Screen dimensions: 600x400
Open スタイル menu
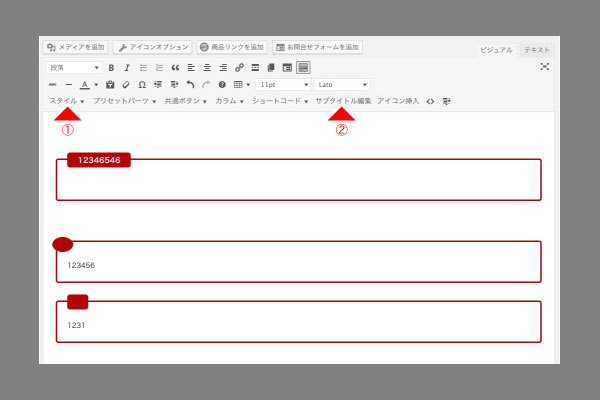point(67,101)
